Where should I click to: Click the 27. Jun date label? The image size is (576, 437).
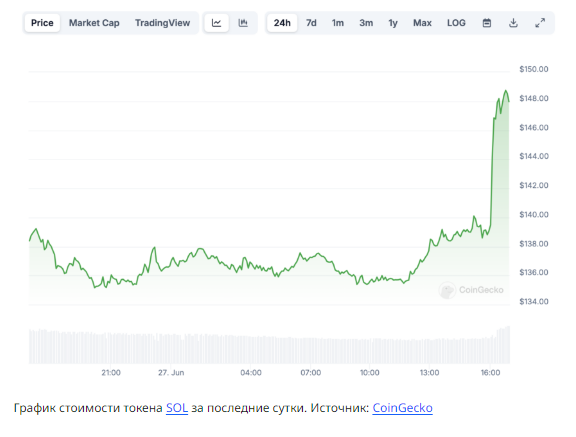pyautogui.click(x=171, y=373)
